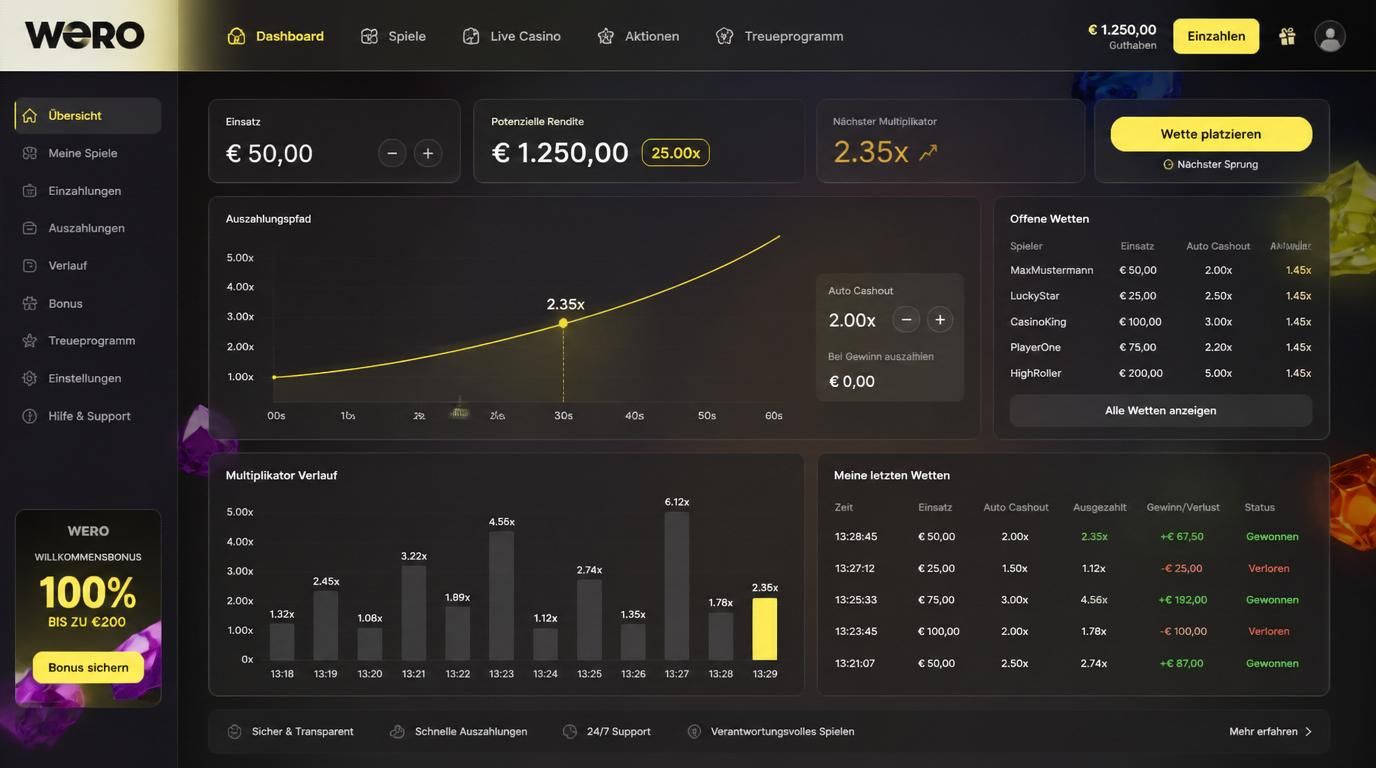
Task: Click the 6.12x bar at 13:27
Action: pyautogui.click(x=677, y=586)
